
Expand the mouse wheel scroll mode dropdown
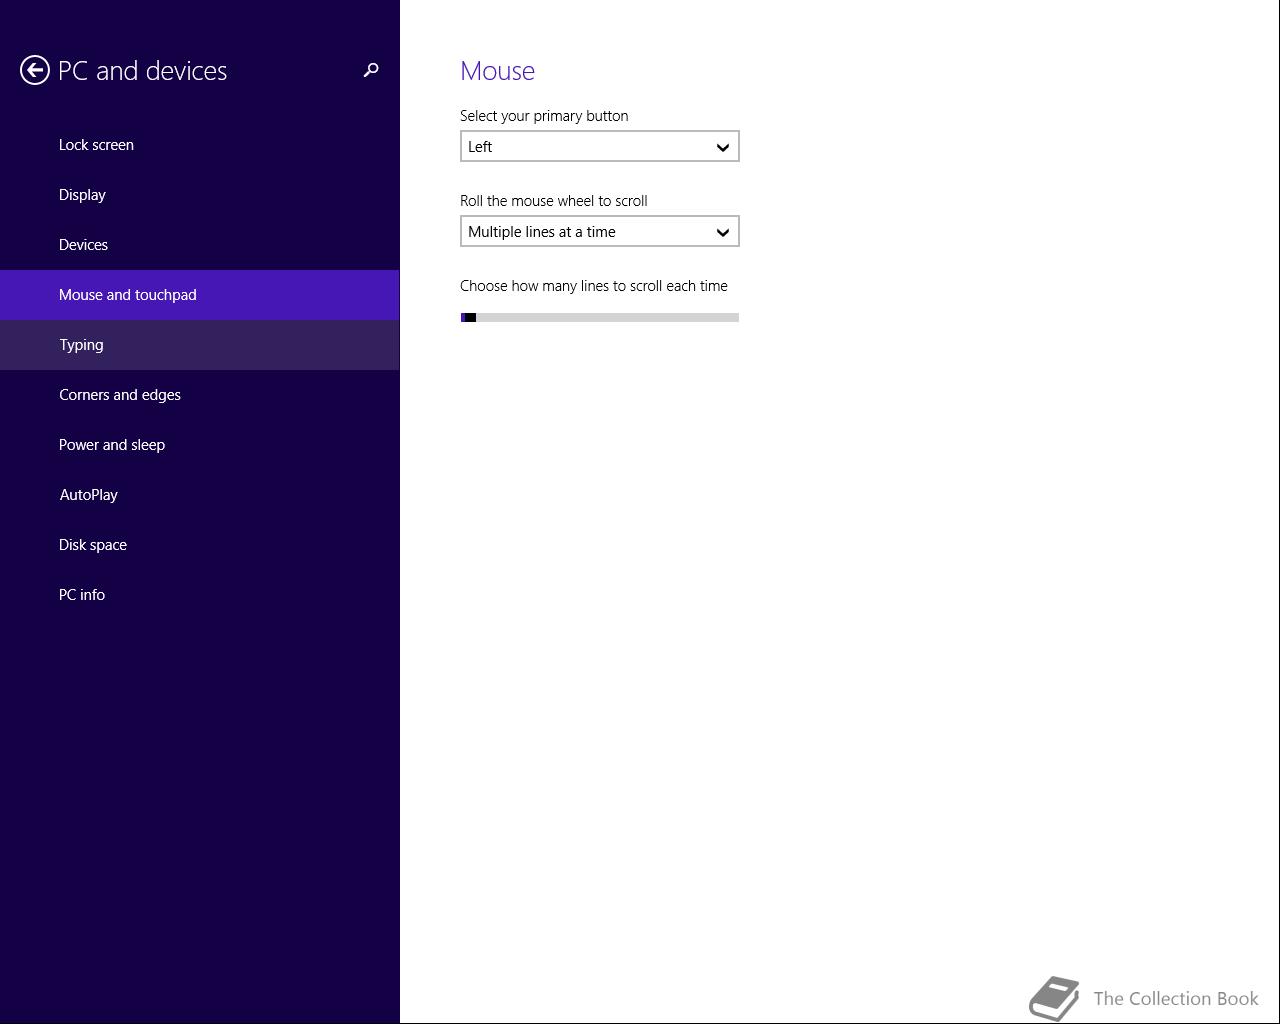(600, 231)
